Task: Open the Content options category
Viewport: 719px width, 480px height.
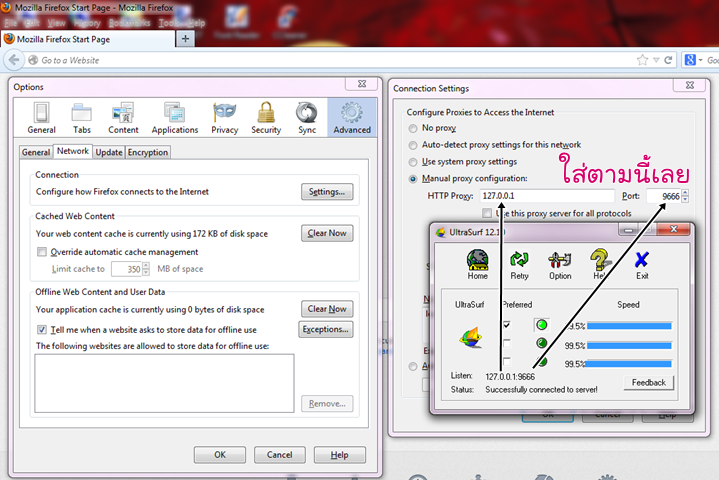Action: coord(123,118)
